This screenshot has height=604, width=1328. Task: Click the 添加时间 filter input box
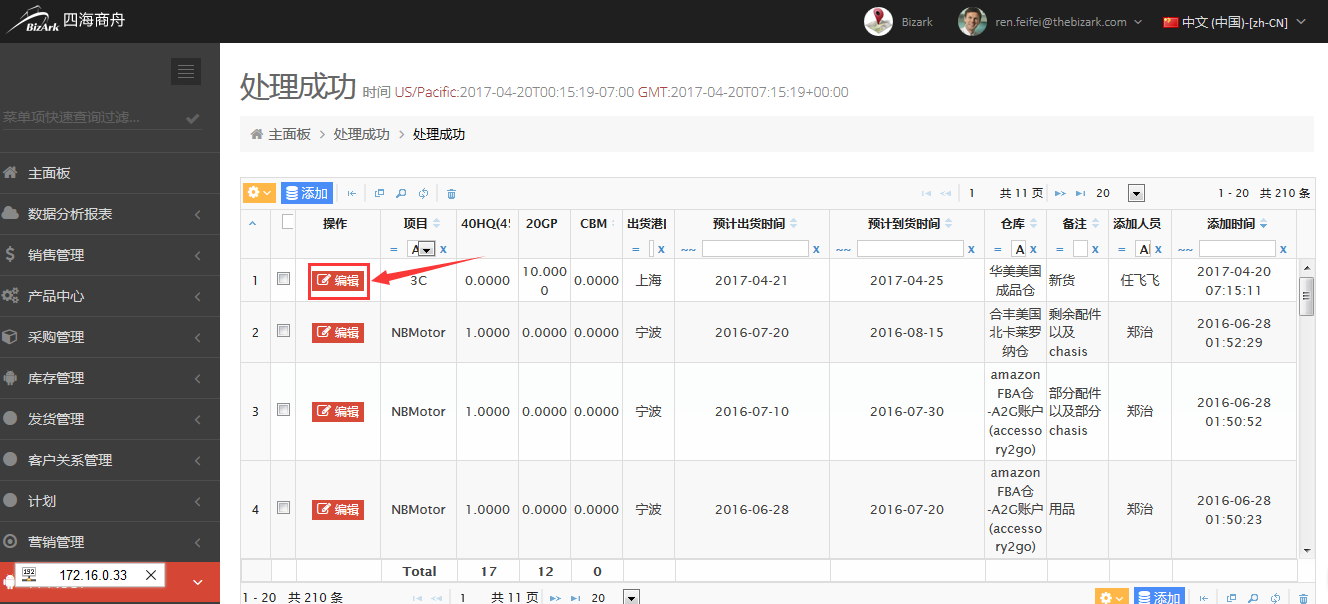1237,249
